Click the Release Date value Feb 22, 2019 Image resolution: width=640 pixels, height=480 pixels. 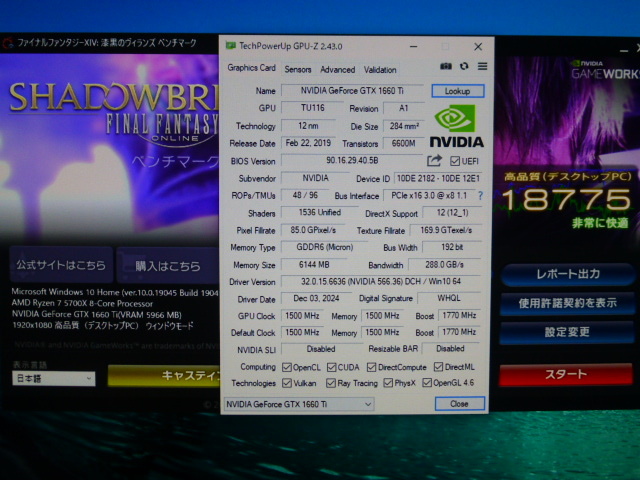(308, 143)
